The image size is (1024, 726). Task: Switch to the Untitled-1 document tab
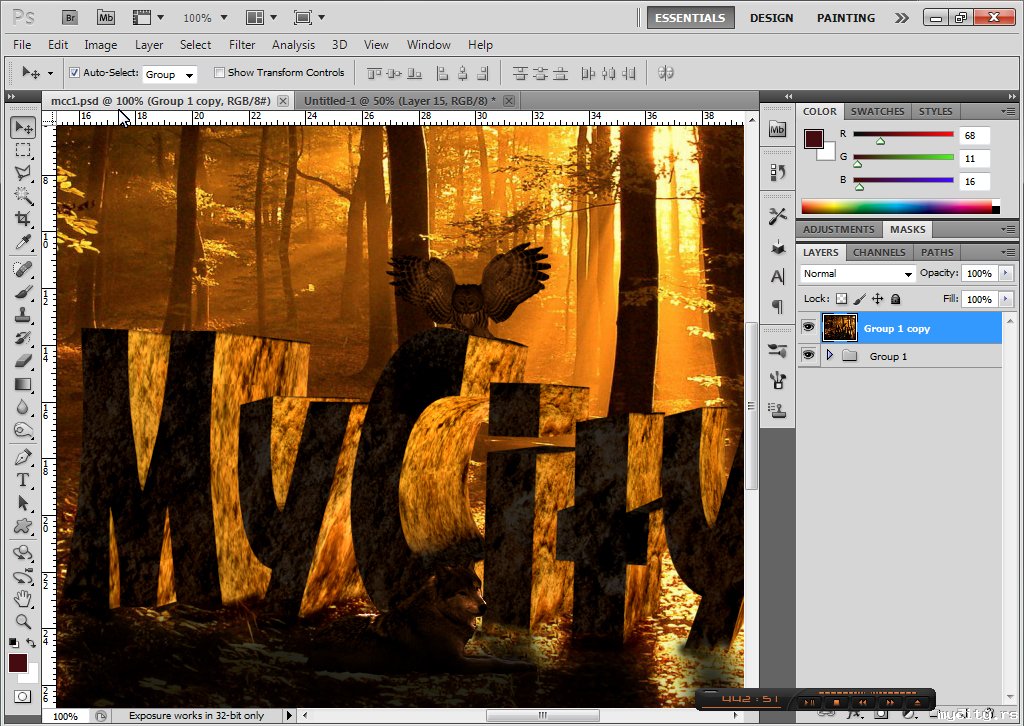tap(399, 101)
